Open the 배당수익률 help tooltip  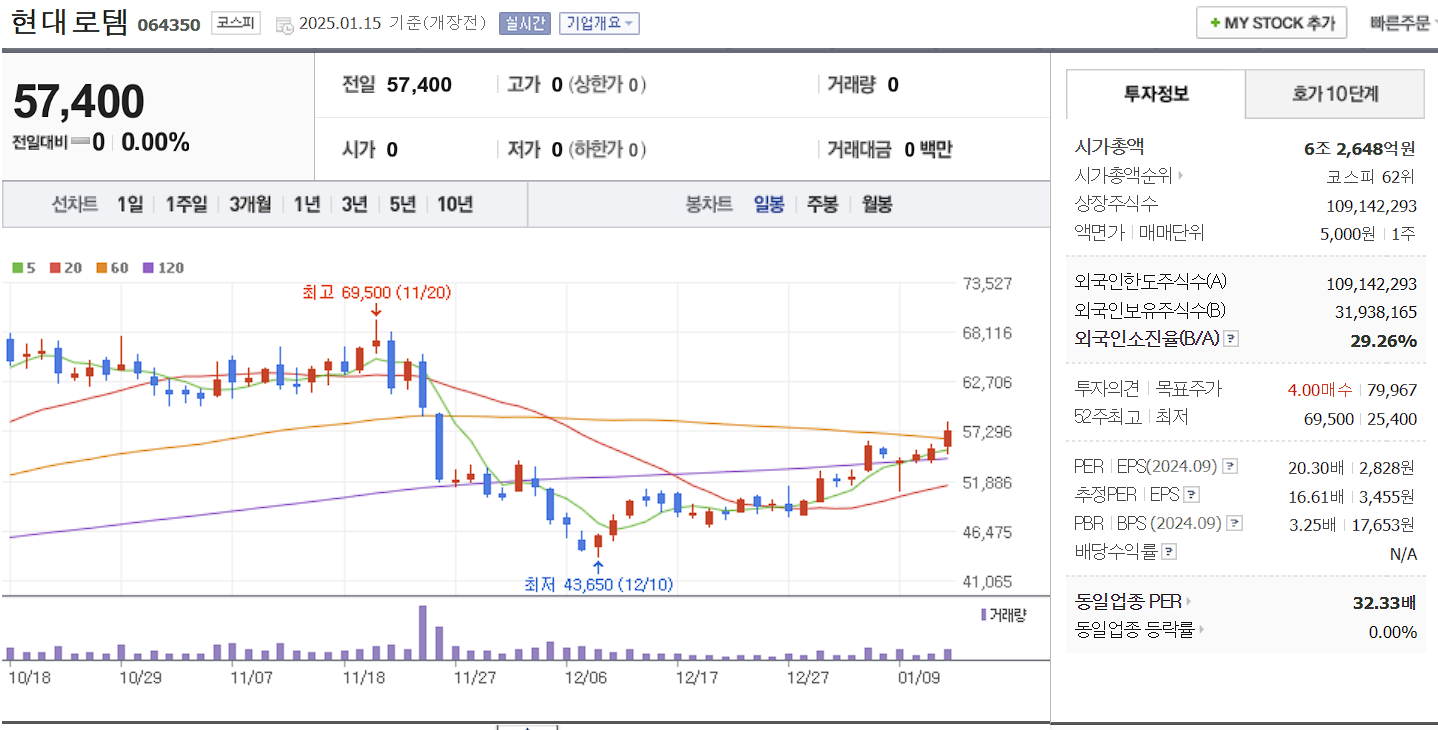tap(1168, 549)
